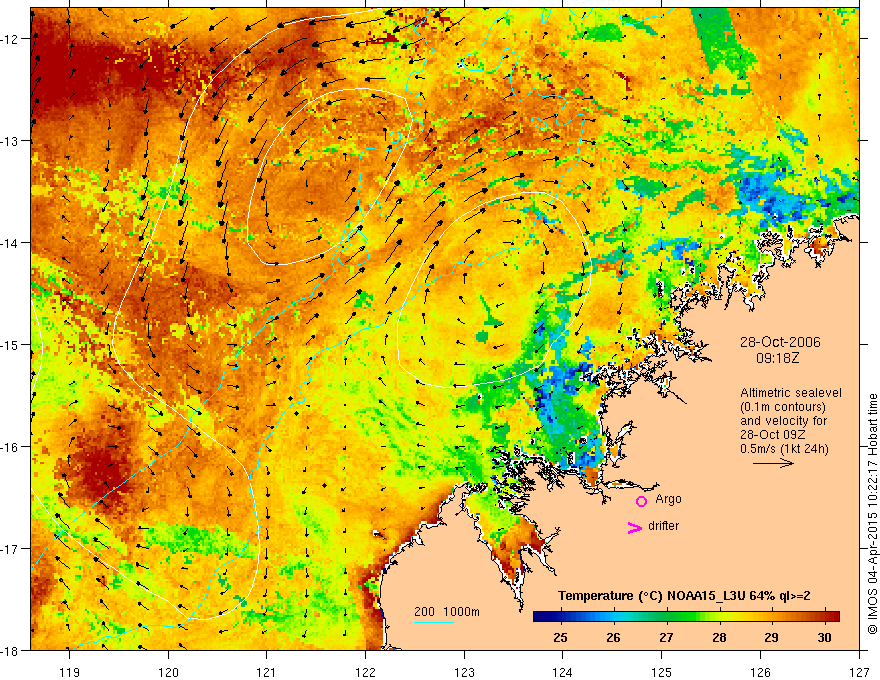Click the color bar value 27
Screen dimensions: 880x680
(666, 637)
